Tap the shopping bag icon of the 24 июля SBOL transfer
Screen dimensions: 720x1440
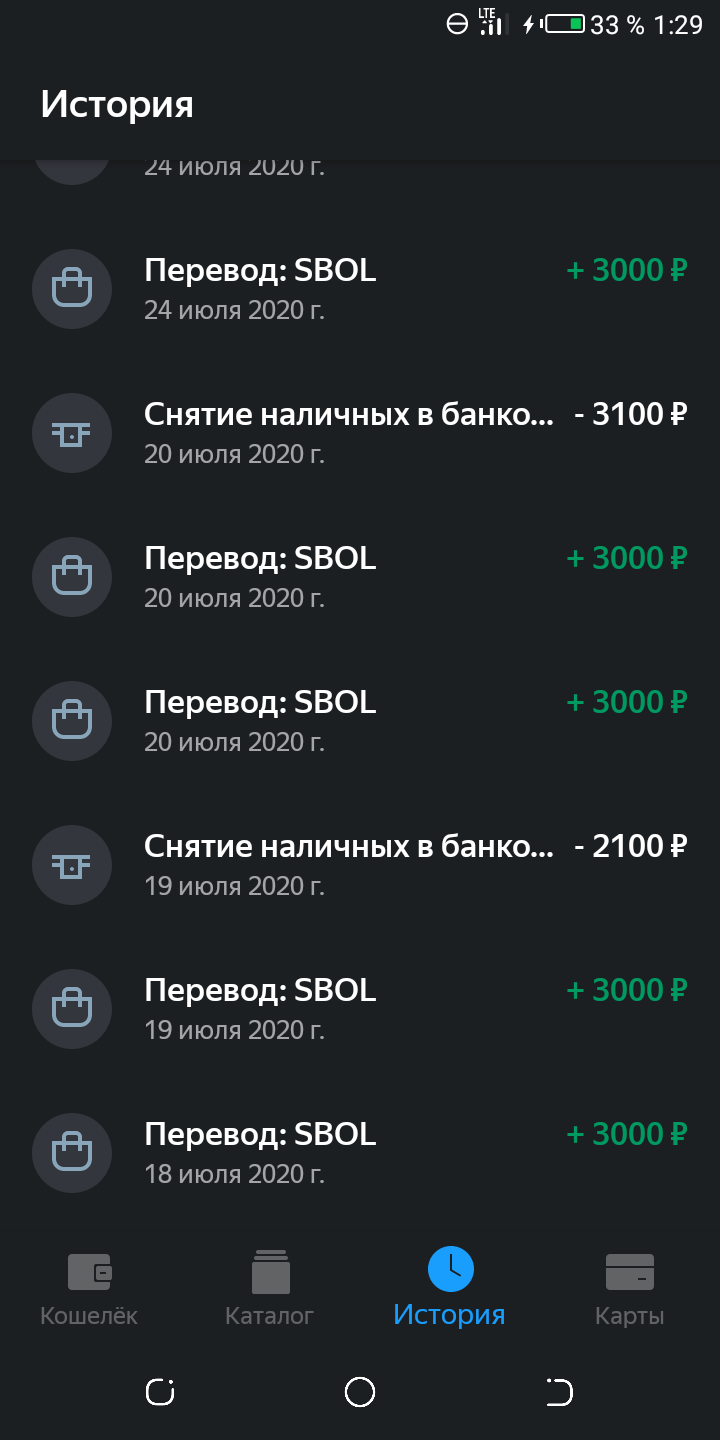coord(72,289)
